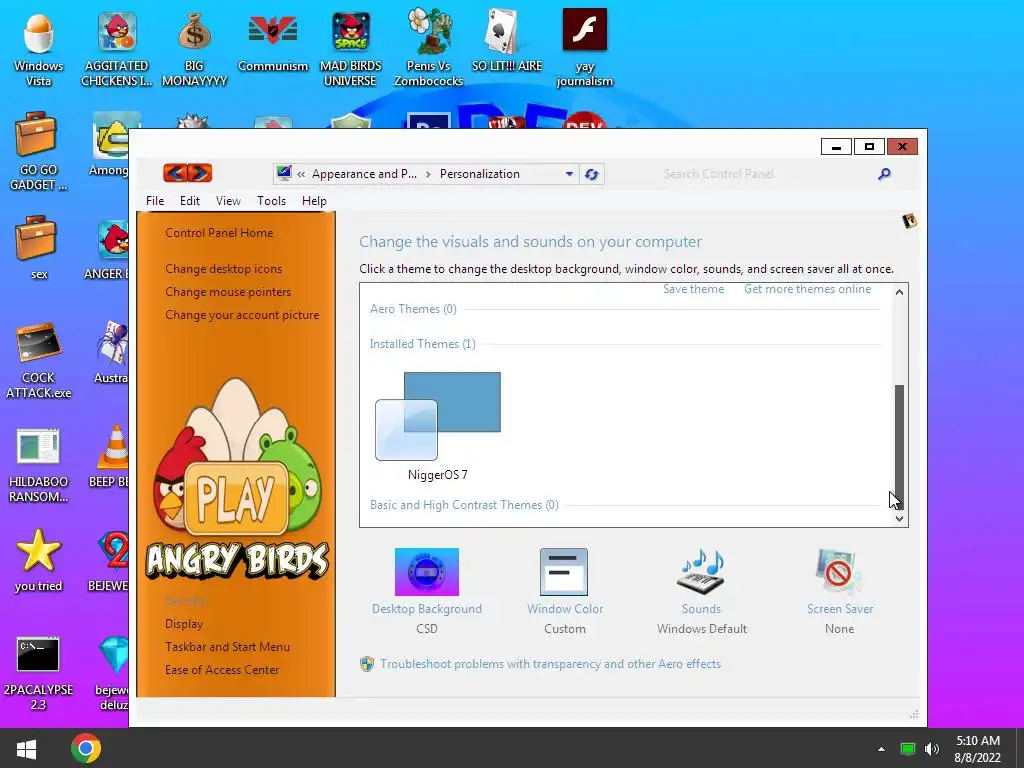Click the search magnifier icon
The width and height of the screenshot is (1024, 768).
click(x=884, y=174)
